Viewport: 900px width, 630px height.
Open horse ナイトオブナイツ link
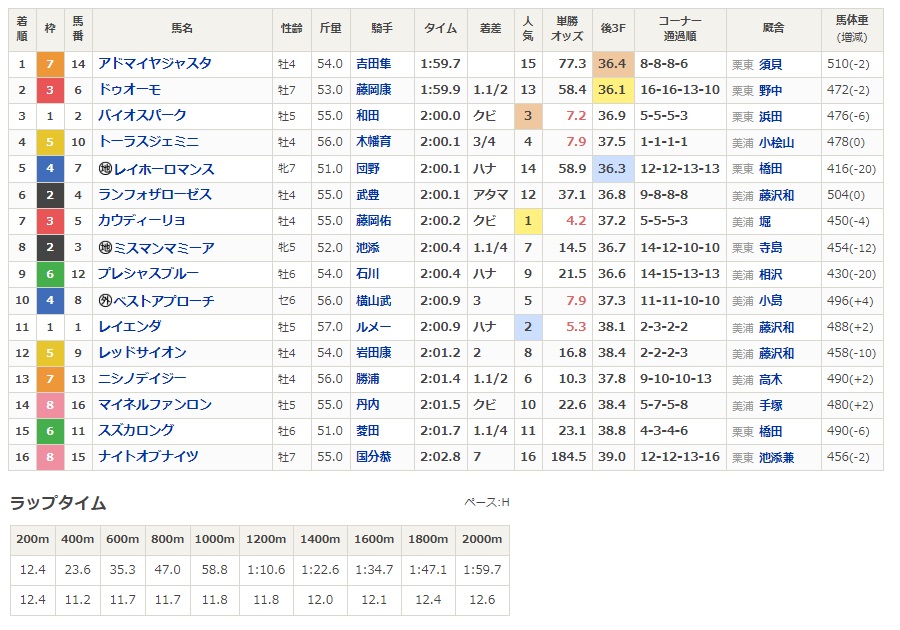point(148,456)
